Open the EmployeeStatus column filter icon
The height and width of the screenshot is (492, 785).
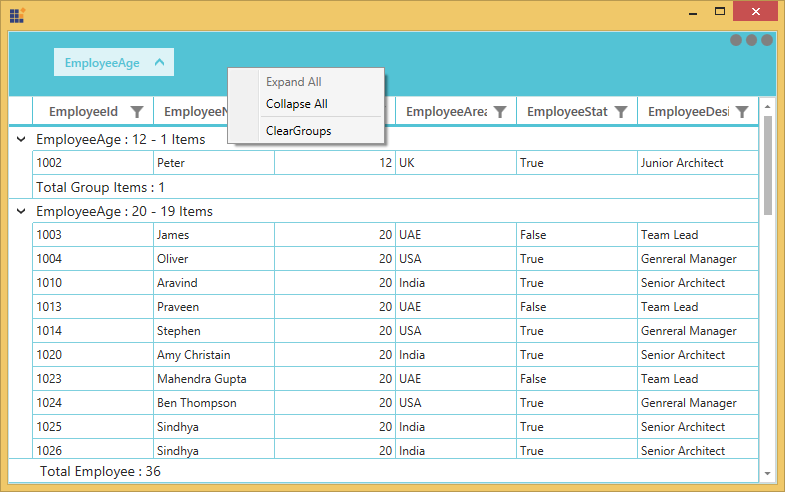621,112
